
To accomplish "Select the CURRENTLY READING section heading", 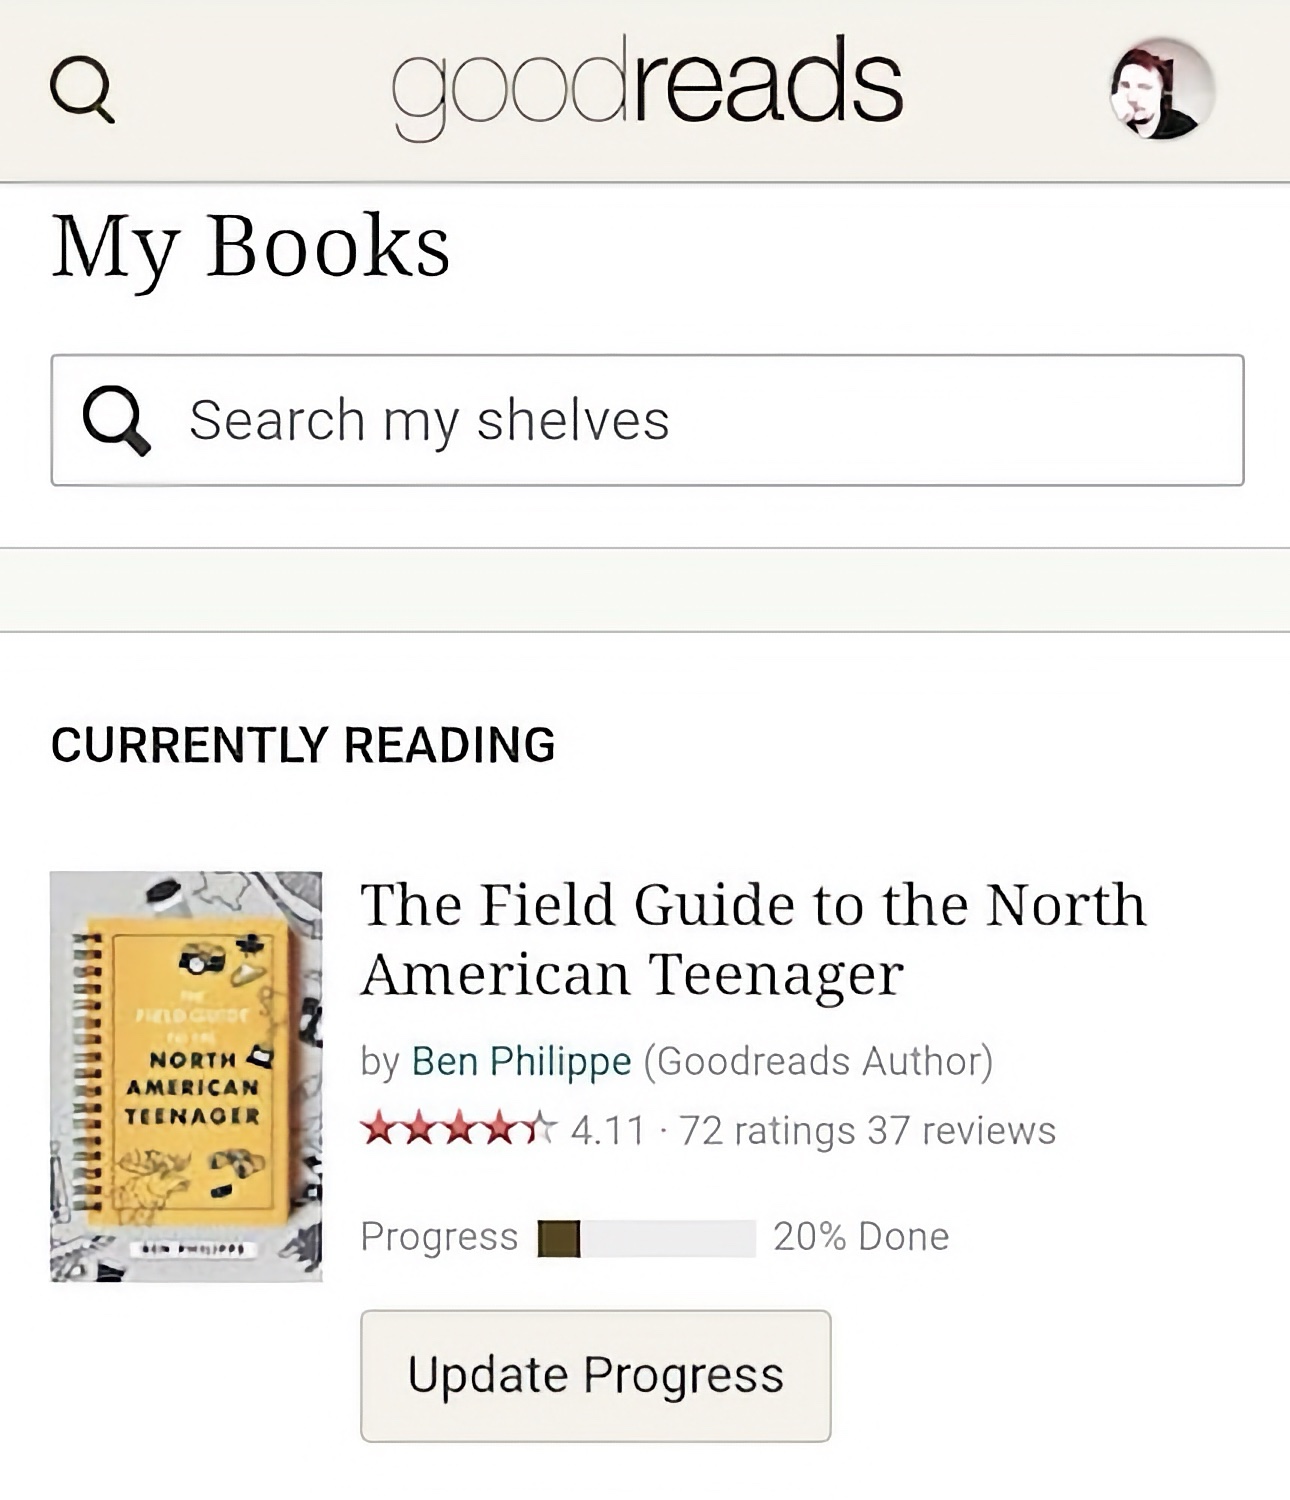I will (x=303, y=745).
